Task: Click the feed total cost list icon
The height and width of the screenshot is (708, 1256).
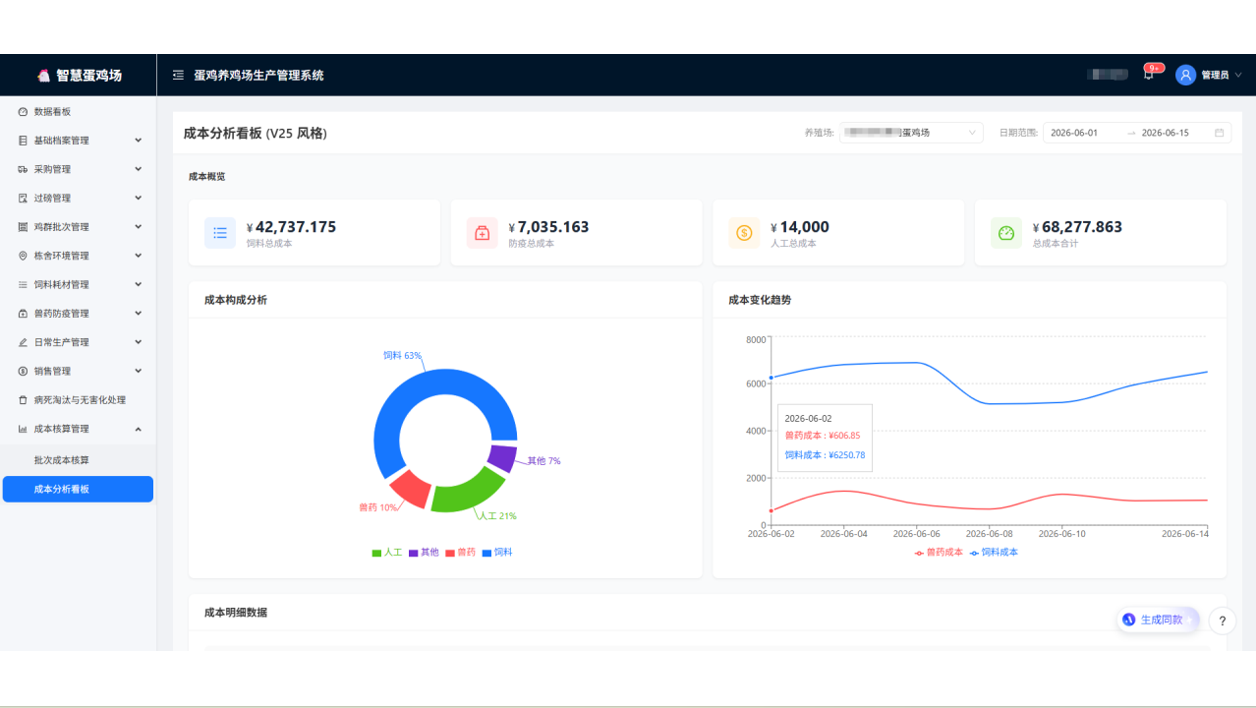Action: tap(220, 233)
